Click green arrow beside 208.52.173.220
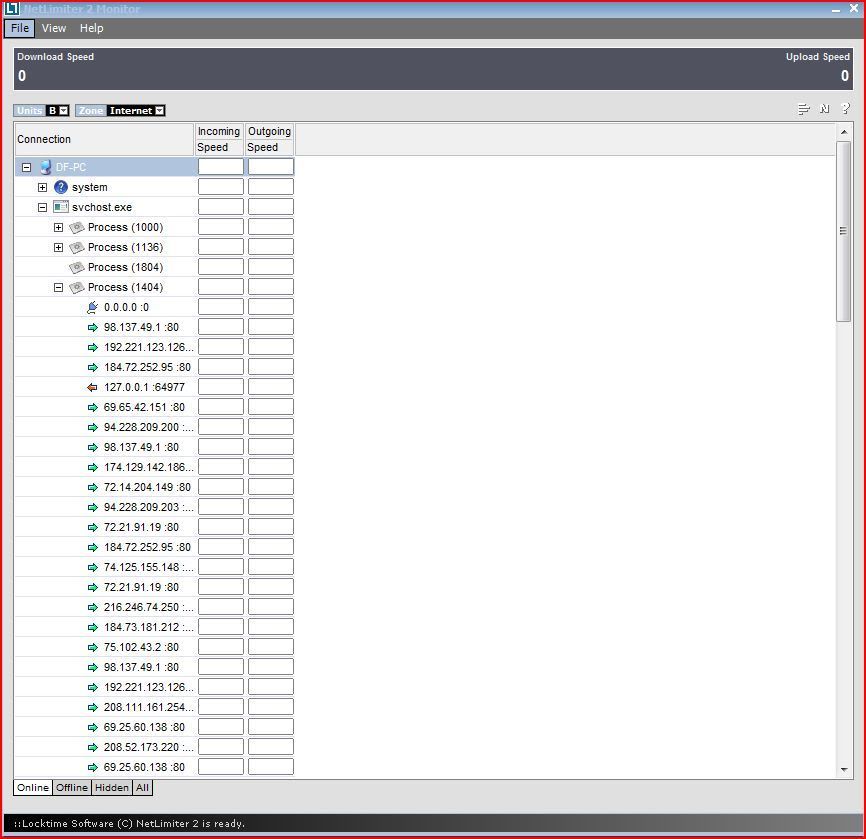 coord(92,747)
